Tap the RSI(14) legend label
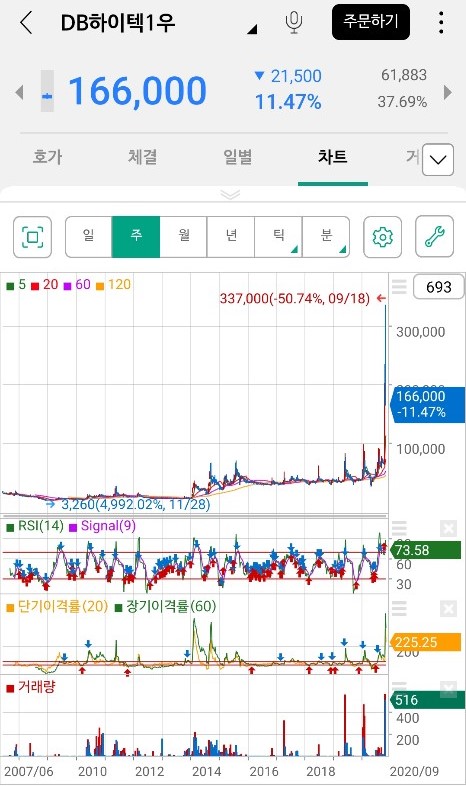This screenshot has width=466, height=786. pos(35,526)
